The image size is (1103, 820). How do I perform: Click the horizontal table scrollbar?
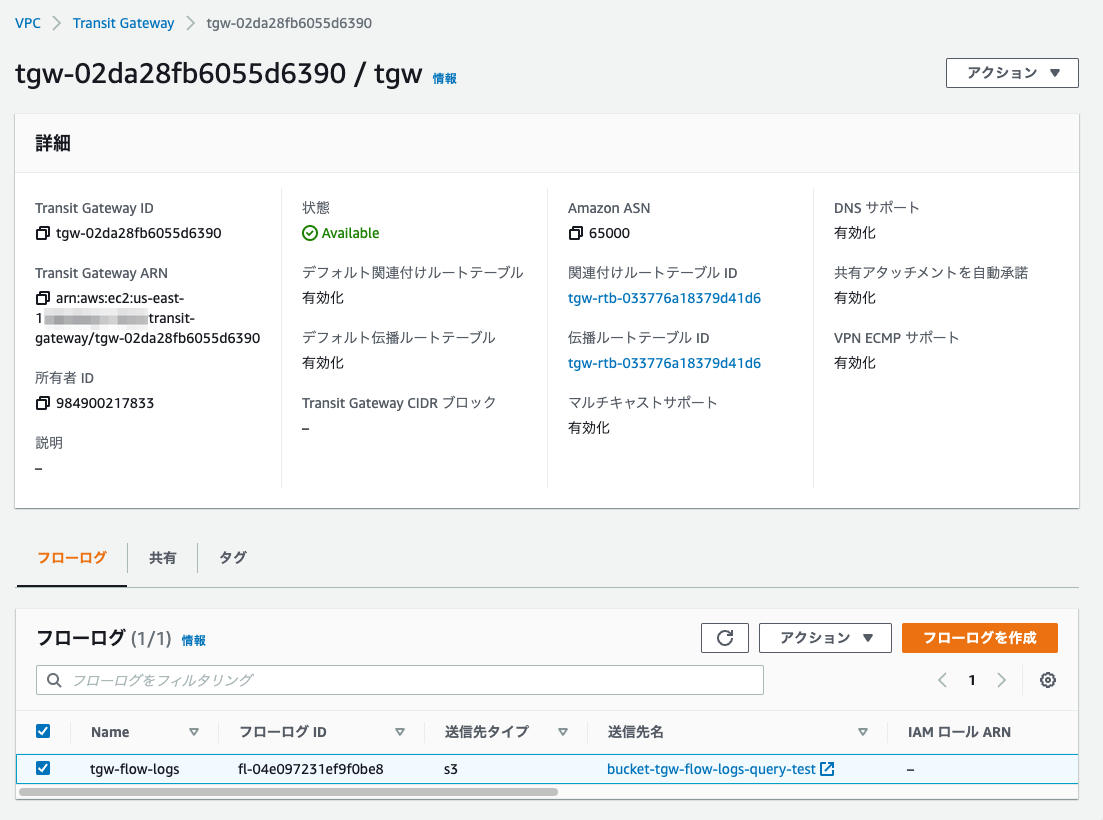click(288, 792)
